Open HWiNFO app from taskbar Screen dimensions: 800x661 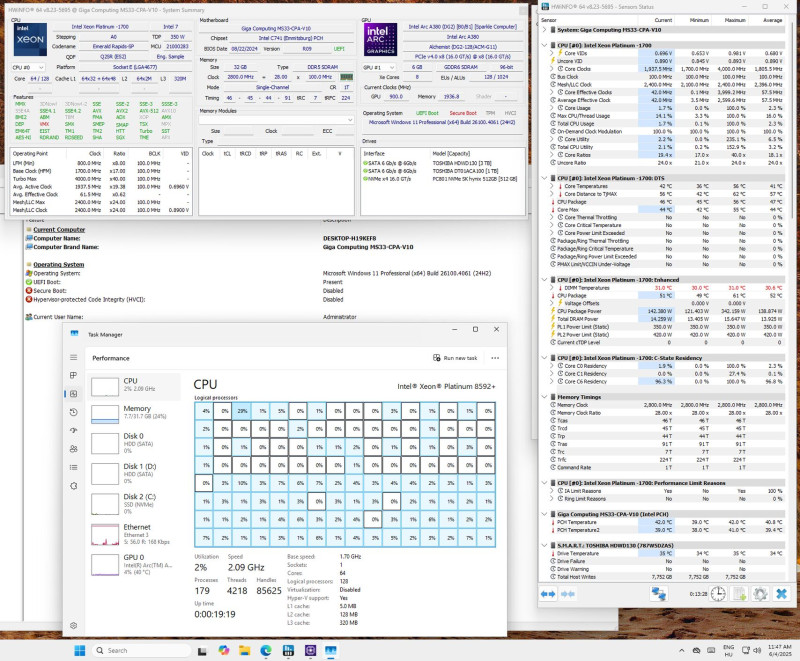point(288,650)
